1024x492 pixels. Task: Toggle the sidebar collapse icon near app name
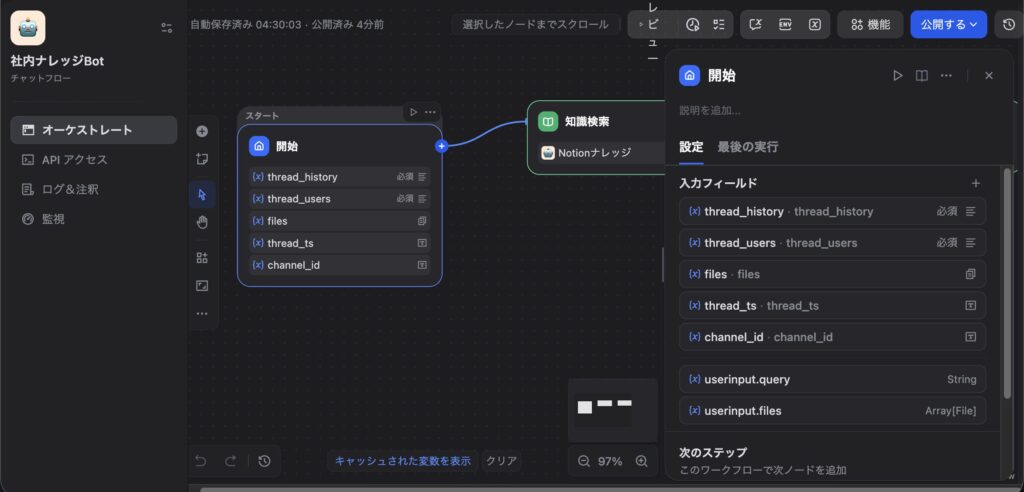166,28
